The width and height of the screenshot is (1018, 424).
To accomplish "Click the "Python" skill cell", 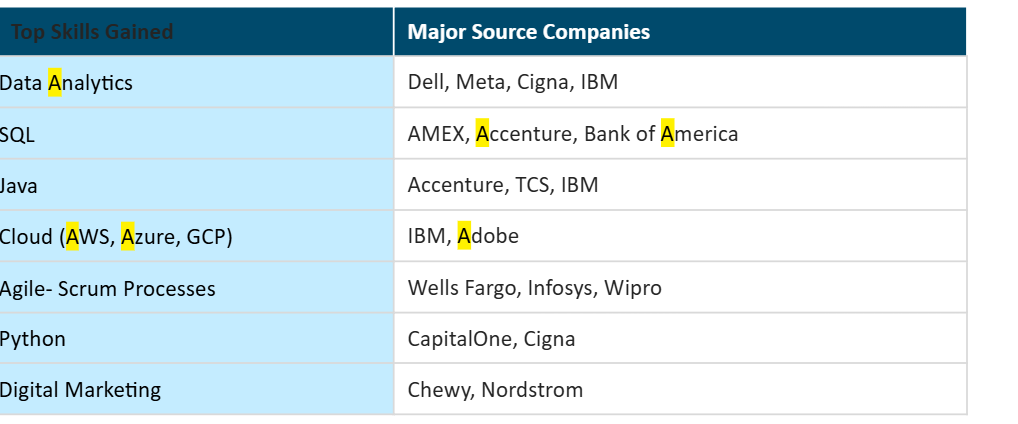I will pos(33,339).
